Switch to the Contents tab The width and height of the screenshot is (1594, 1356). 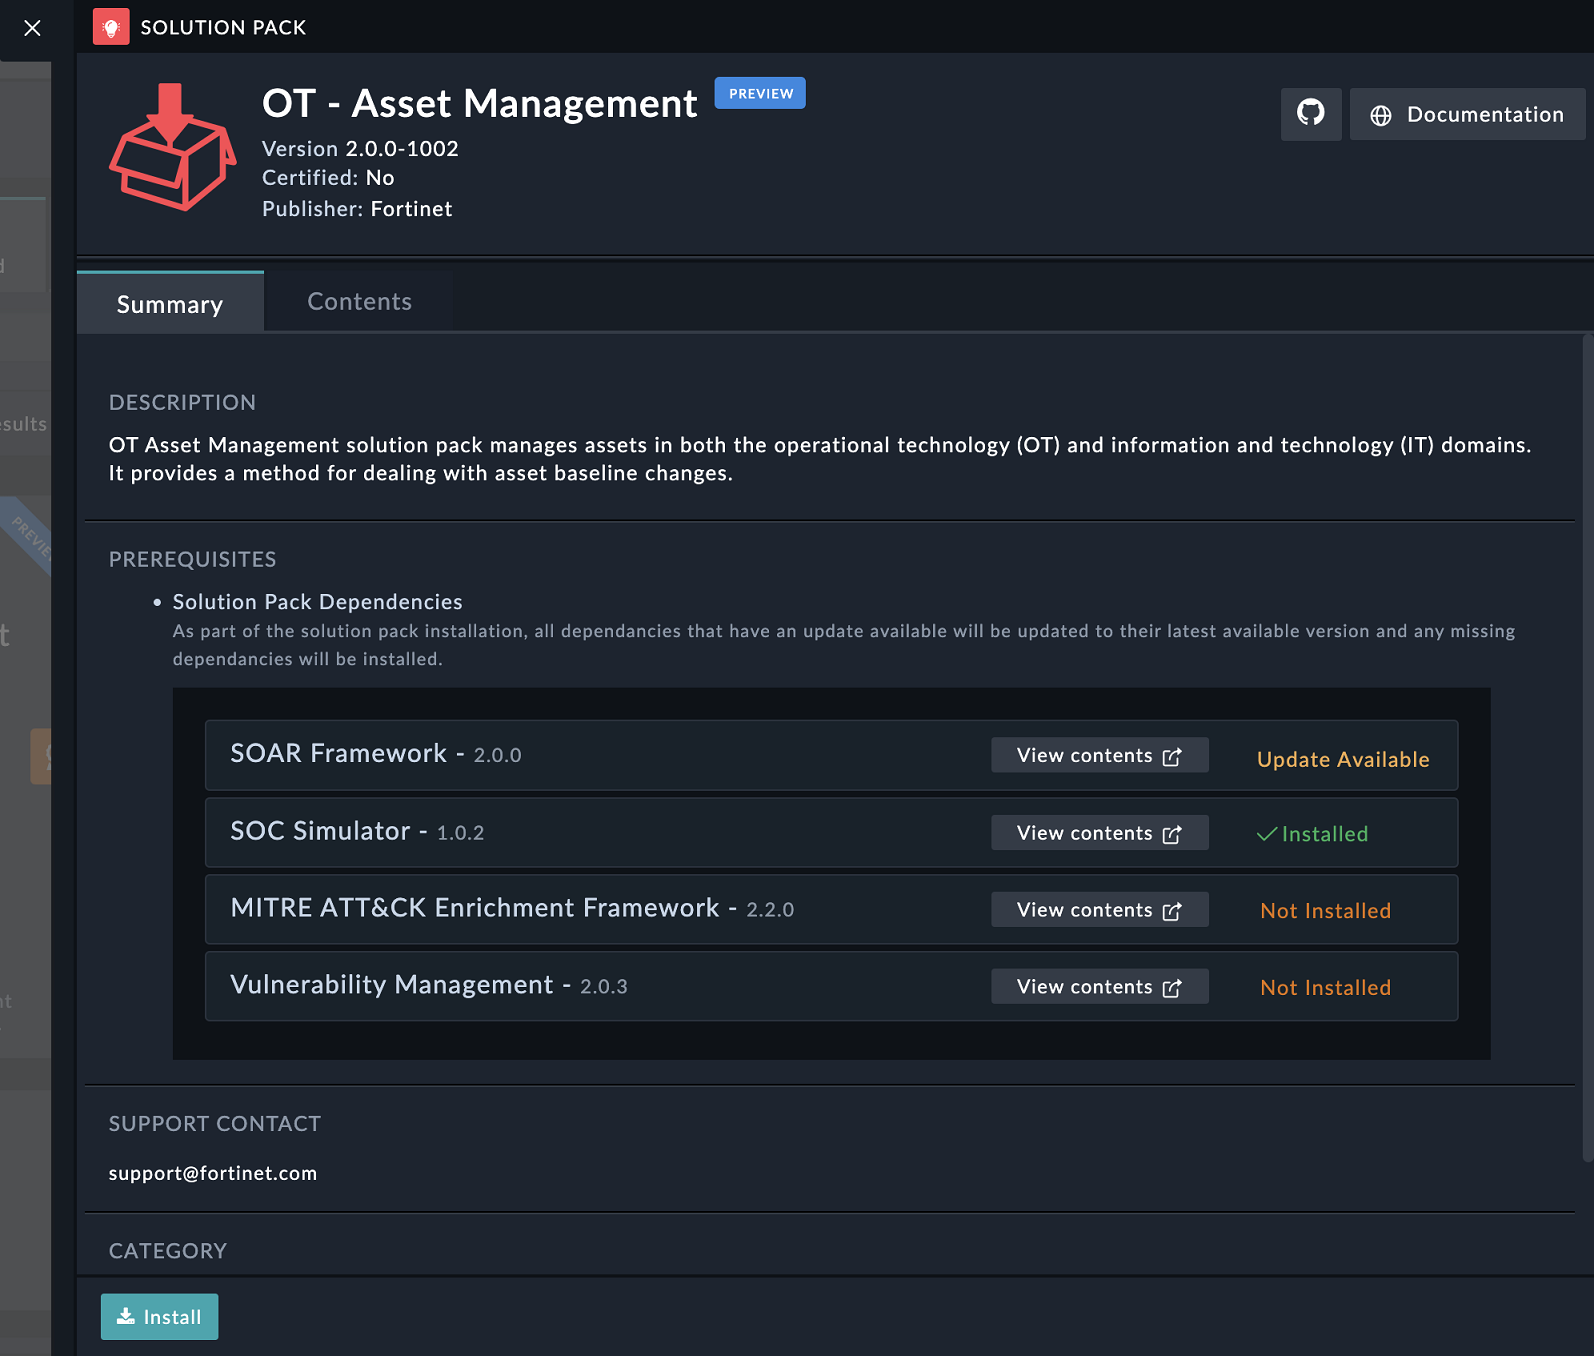360,301
